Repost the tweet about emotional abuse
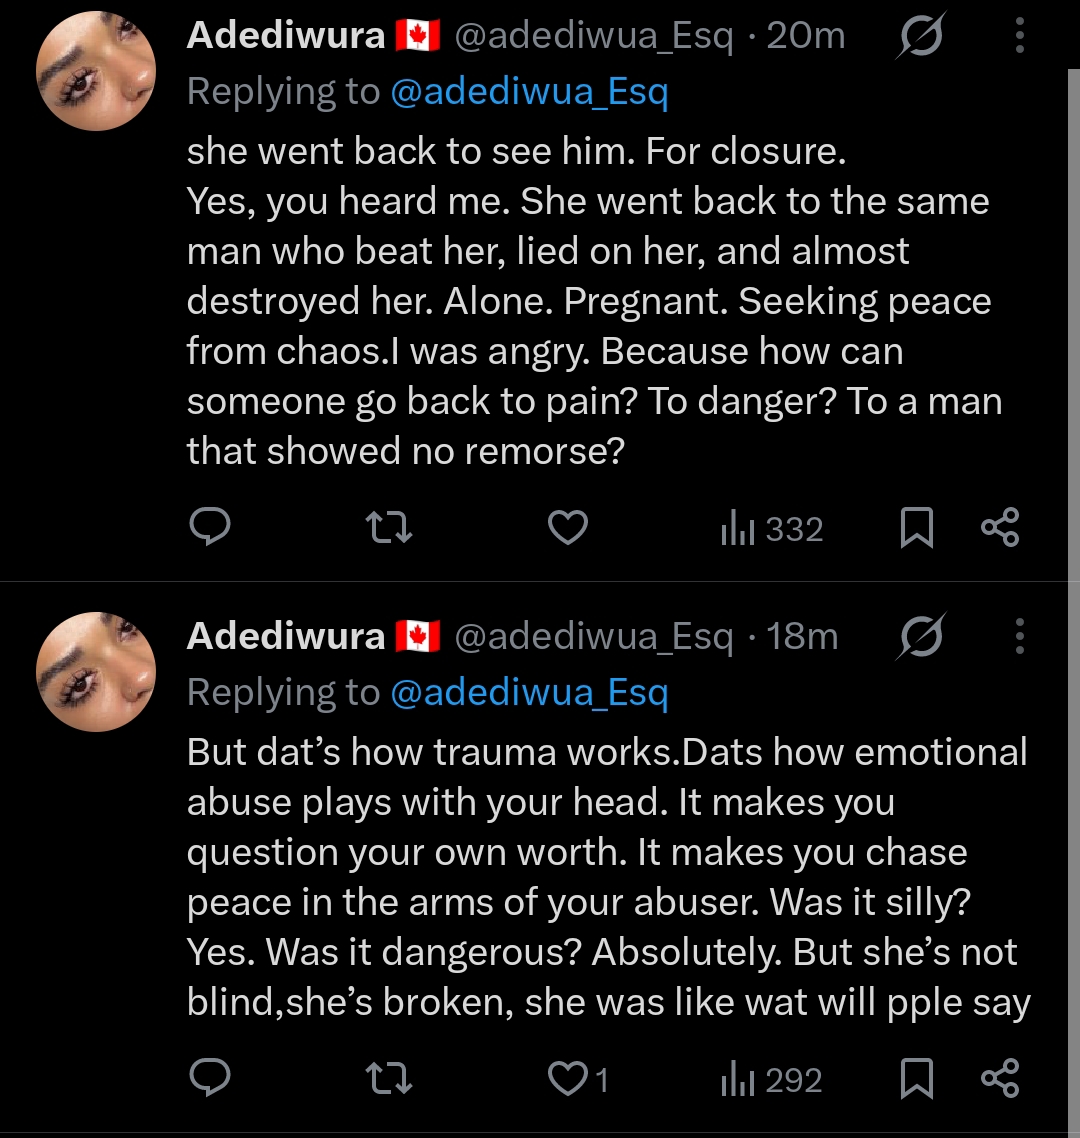 [389, 1078]
